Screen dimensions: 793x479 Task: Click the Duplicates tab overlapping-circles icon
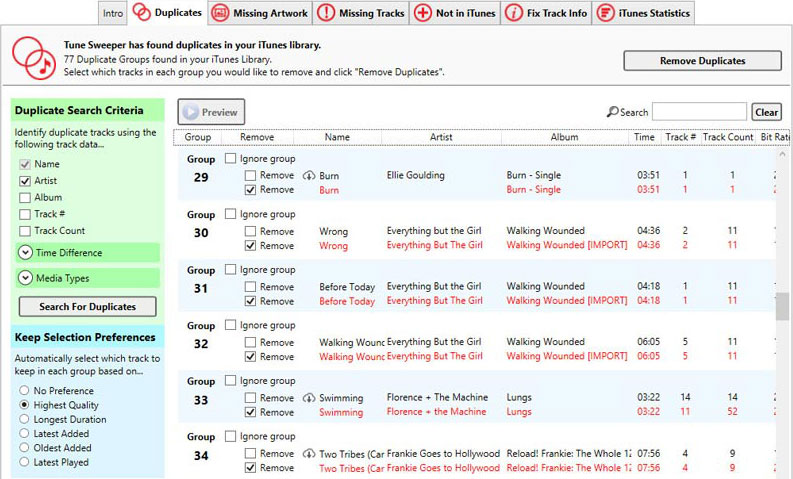pyautogui.click(x=142, y=13)
